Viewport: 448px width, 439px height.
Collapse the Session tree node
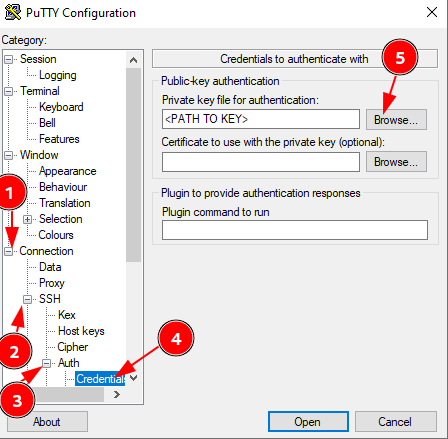click(9, 60)
